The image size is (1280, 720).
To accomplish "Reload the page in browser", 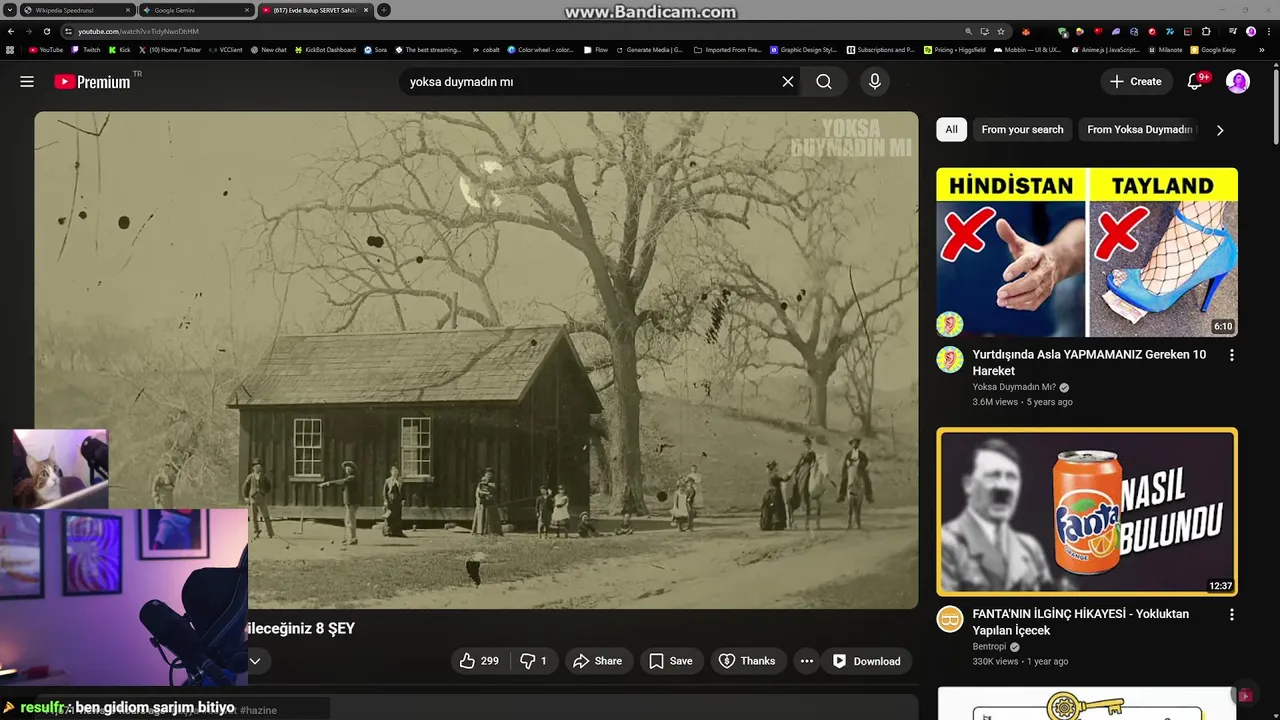I will click(47, 31).
